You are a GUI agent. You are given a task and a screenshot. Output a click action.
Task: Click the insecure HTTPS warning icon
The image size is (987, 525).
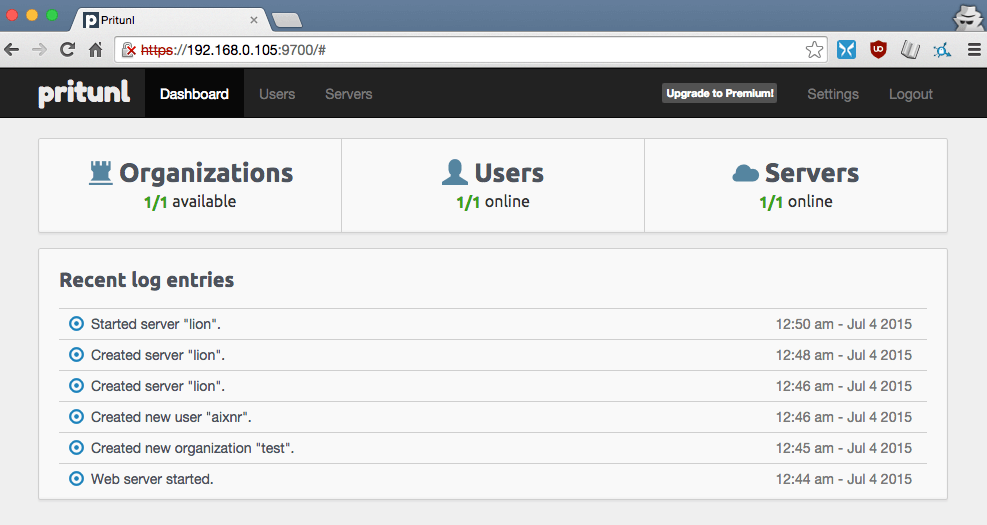coord(128,50)
